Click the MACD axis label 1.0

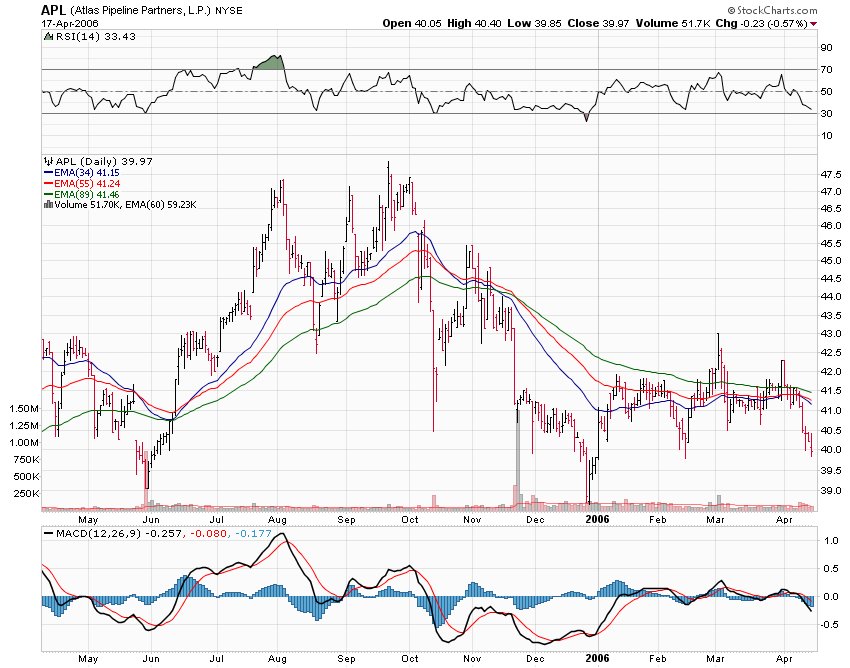[x=830, y=541]
